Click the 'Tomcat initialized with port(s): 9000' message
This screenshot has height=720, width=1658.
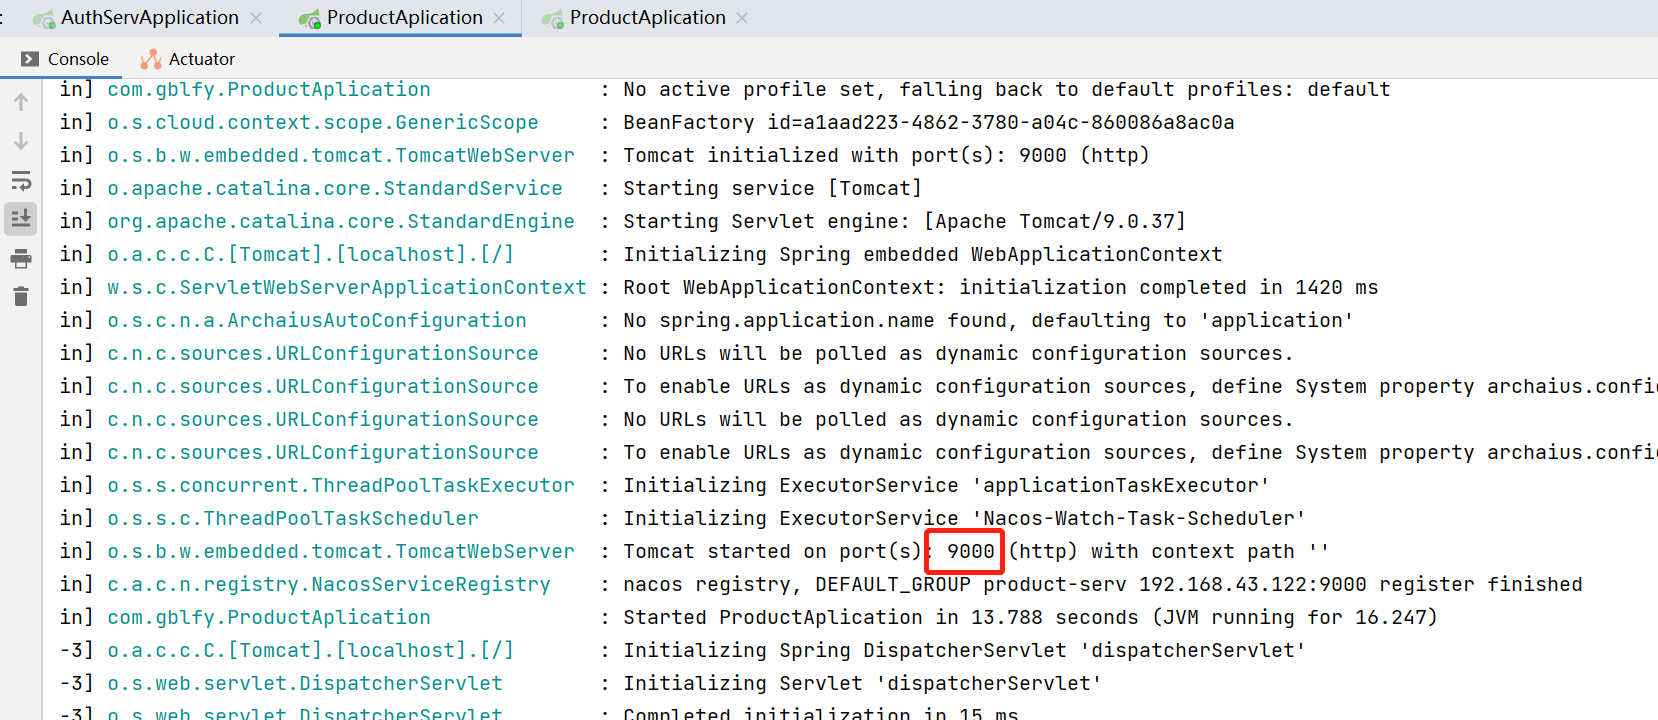(x=886, y=155)
